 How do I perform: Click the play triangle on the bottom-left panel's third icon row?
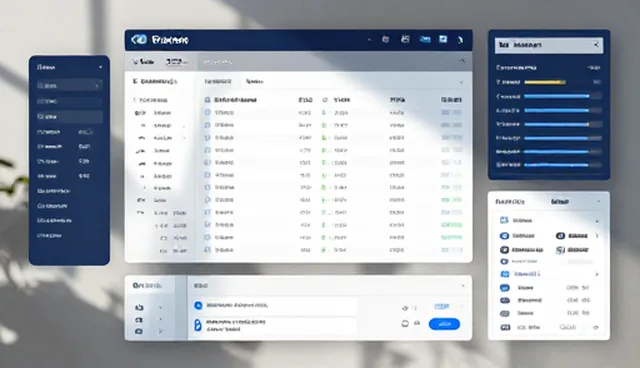160,331
